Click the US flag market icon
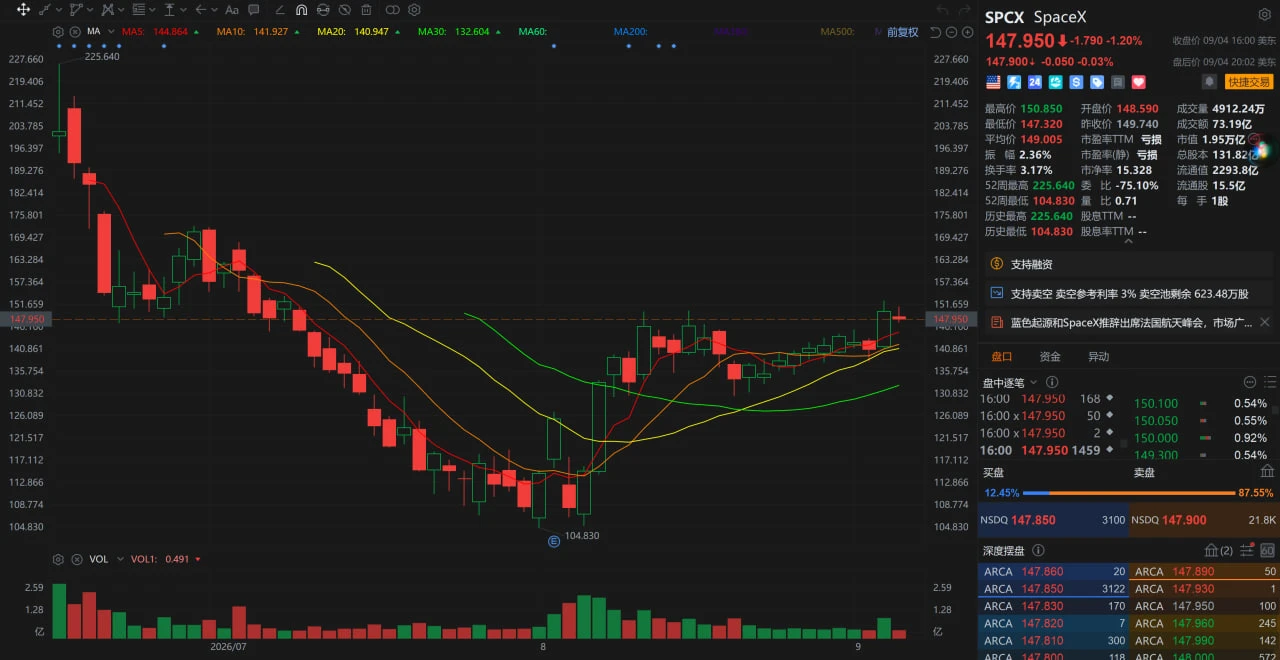This screenshot has height=660, width=1280. click(993, 82)
